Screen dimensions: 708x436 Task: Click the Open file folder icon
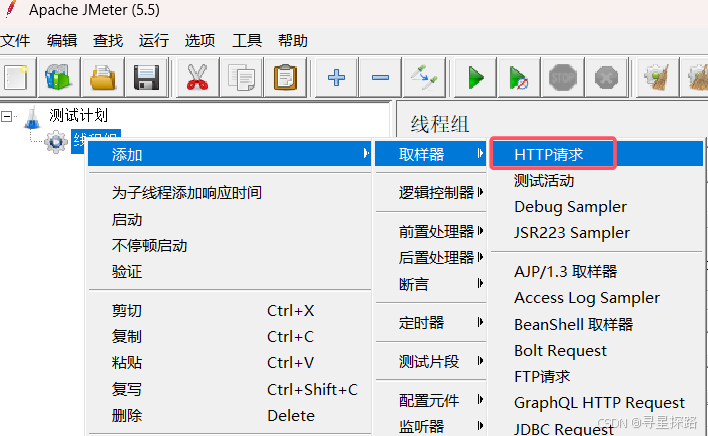102,78
